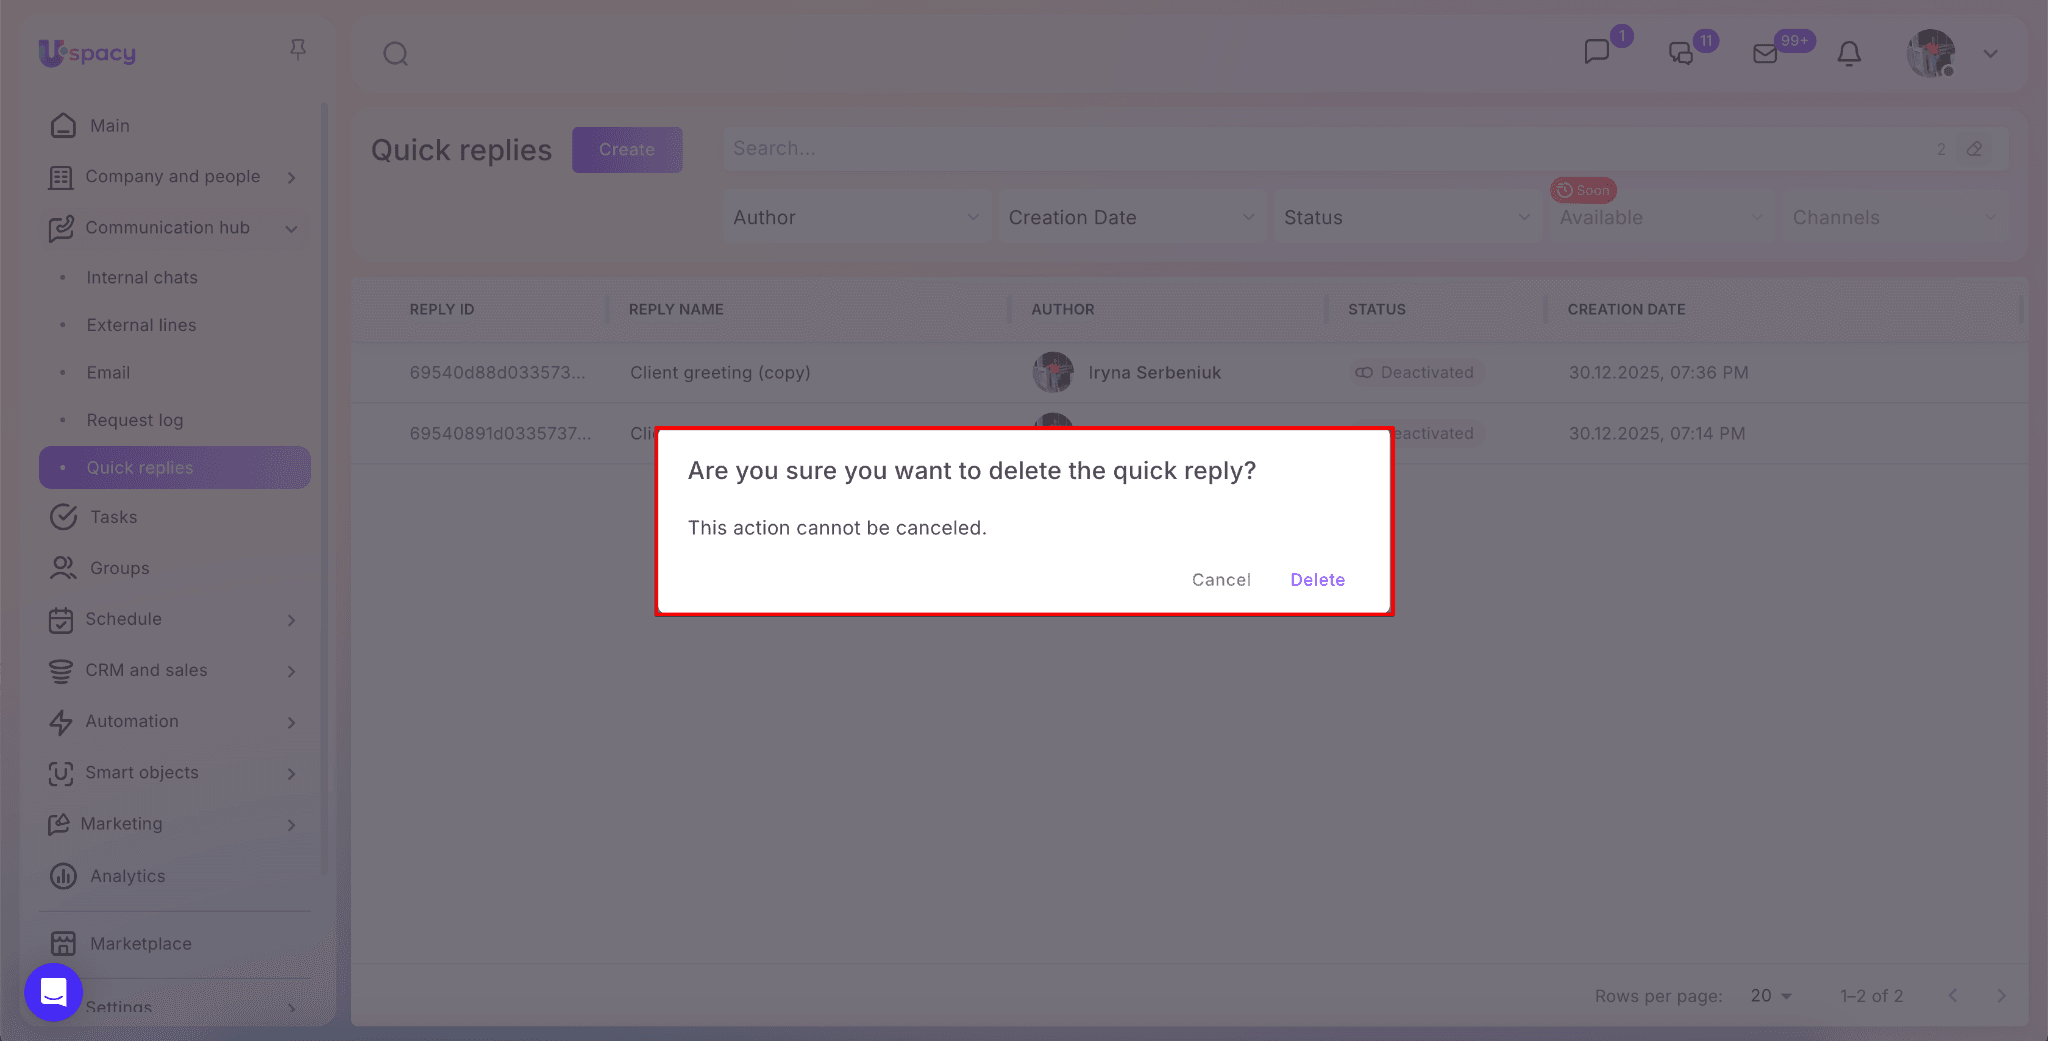Image resolution: width=2048 pixels, height=1041 pixels.
Task: Open notifications bell icon
Action: coord(1849,54)
